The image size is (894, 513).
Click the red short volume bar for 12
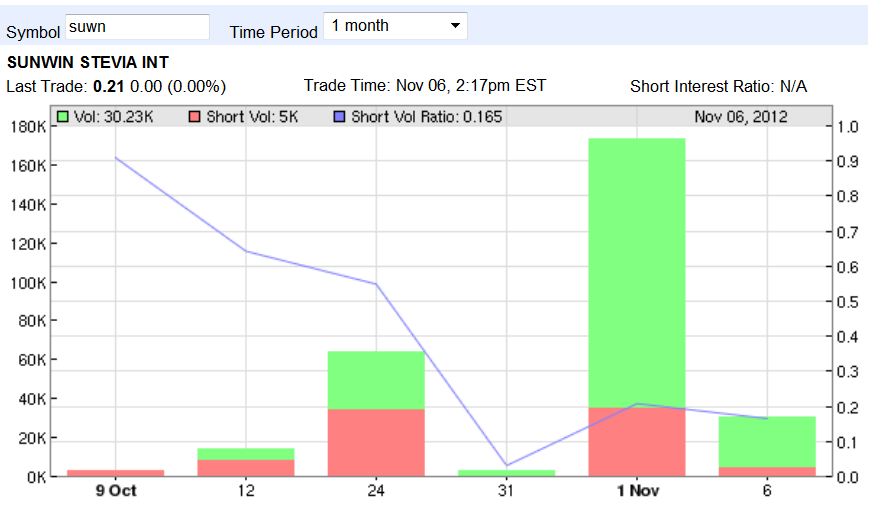pyautogui.click(x=247, y=467)
